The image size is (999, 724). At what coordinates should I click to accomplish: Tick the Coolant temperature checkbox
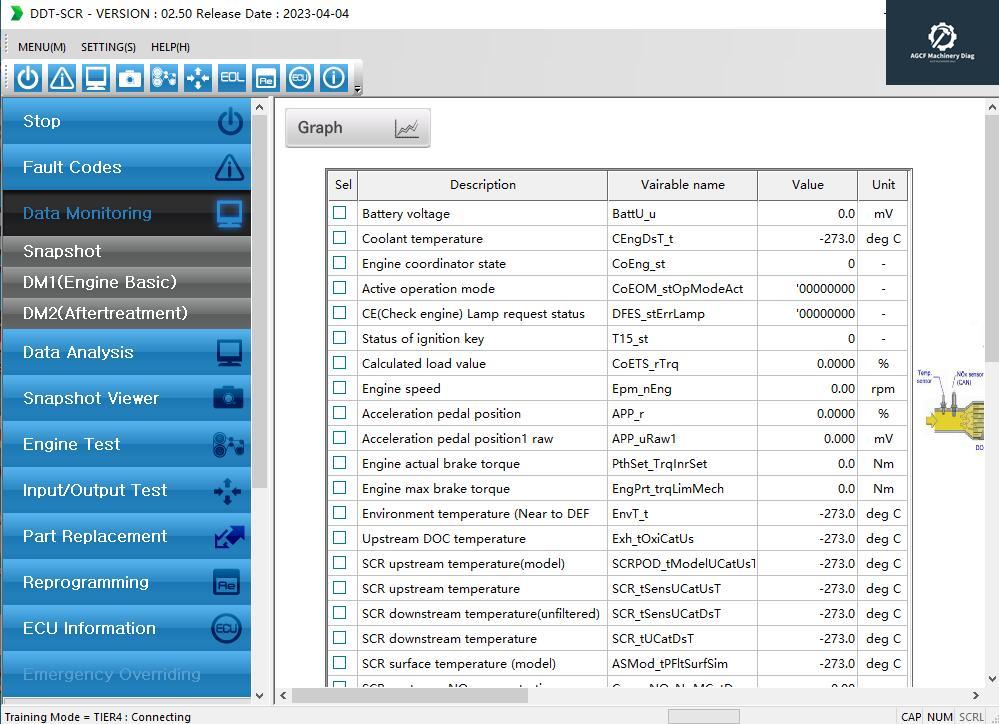[x=340, y=238]
